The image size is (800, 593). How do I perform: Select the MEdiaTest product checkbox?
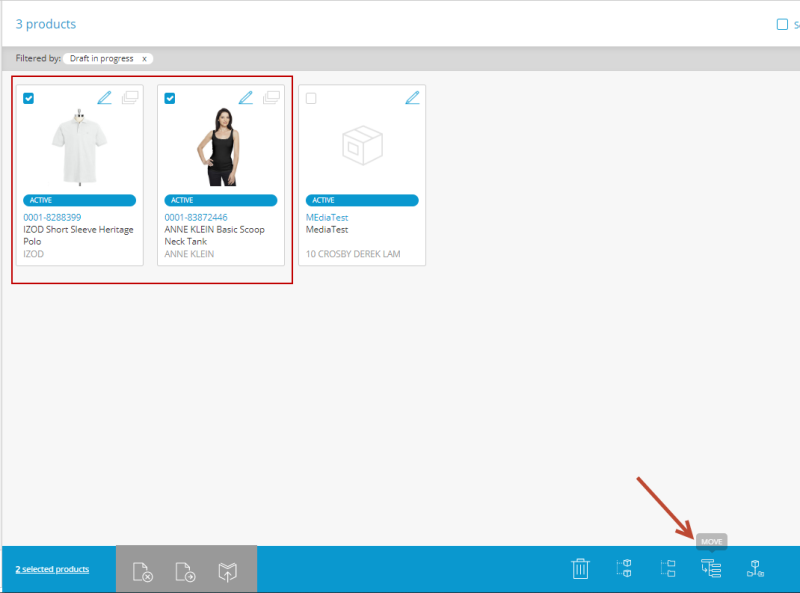tap(311, 98)
